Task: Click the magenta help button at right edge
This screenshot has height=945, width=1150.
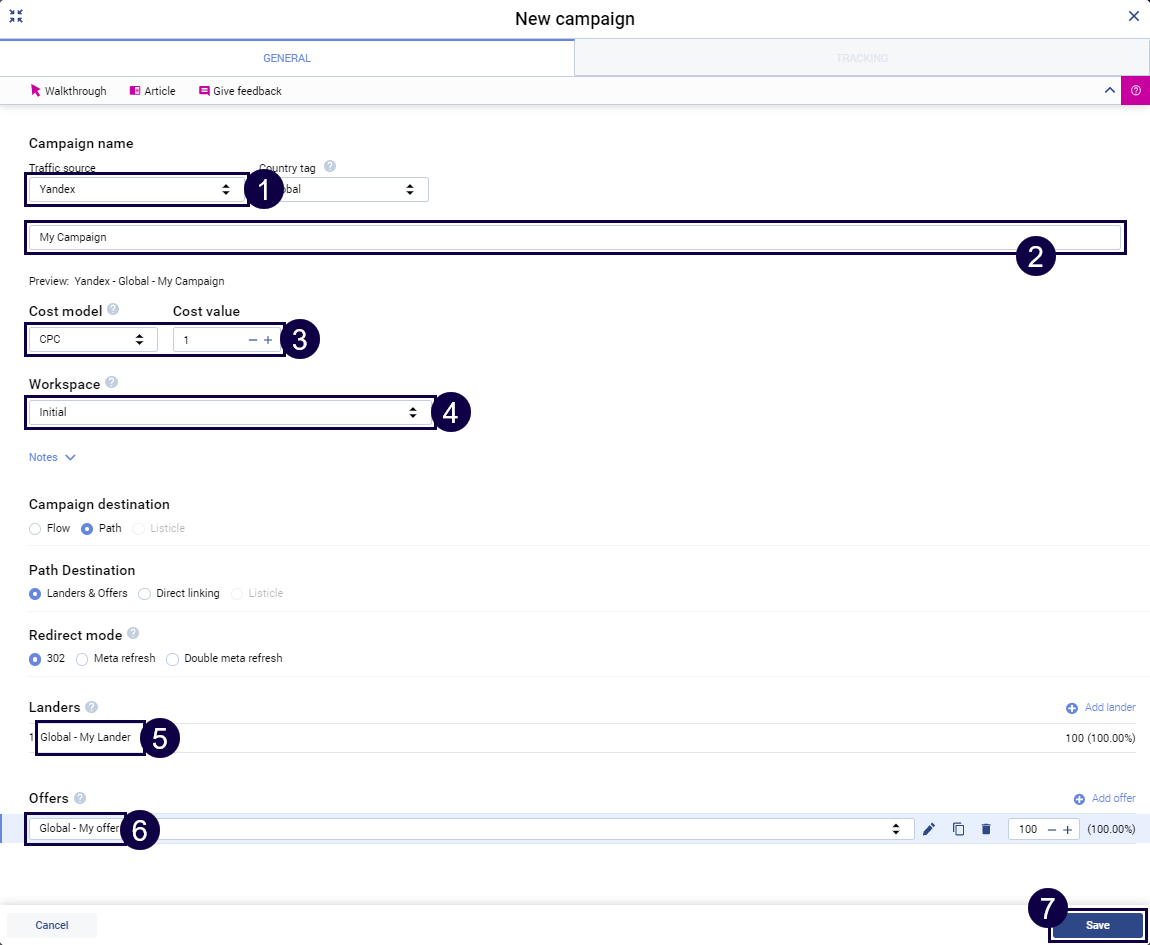Action: [1135, 90]
